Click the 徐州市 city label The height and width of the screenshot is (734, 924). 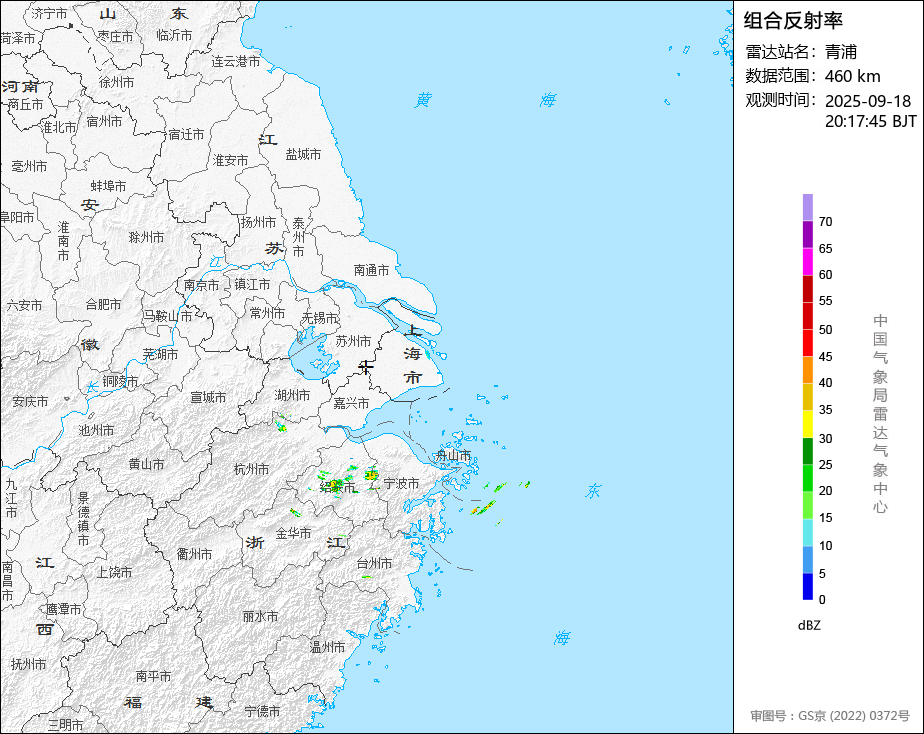click(116, 82)
